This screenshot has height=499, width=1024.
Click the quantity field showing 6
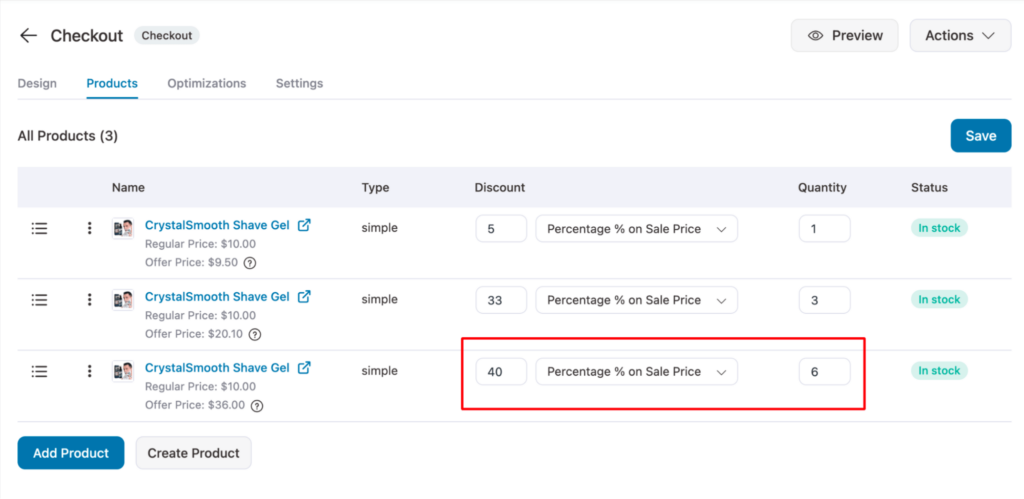(824, 372)
